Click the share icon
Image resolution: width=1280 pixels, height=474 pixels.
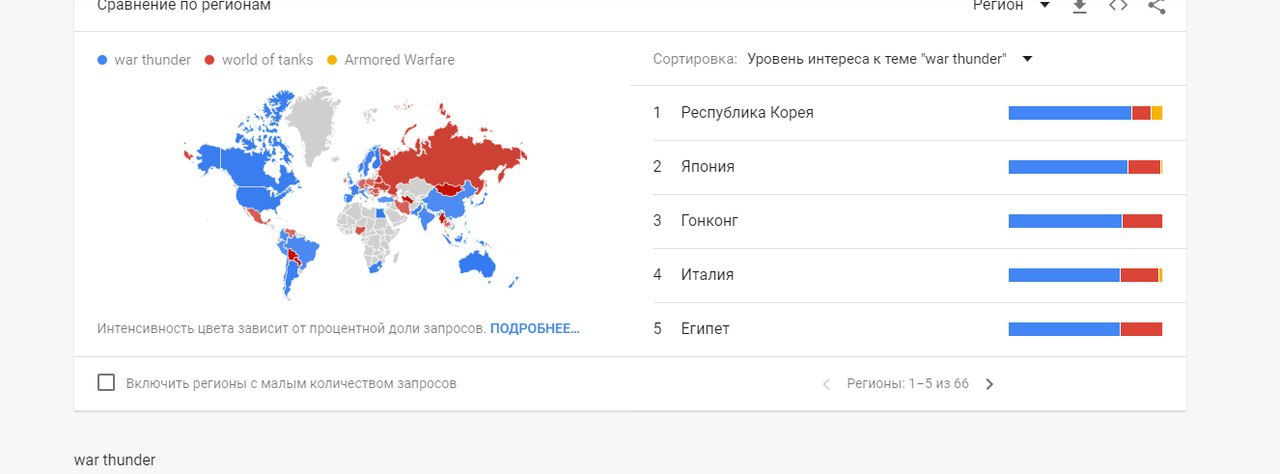pyautogui.click(x=1157, y=6)
